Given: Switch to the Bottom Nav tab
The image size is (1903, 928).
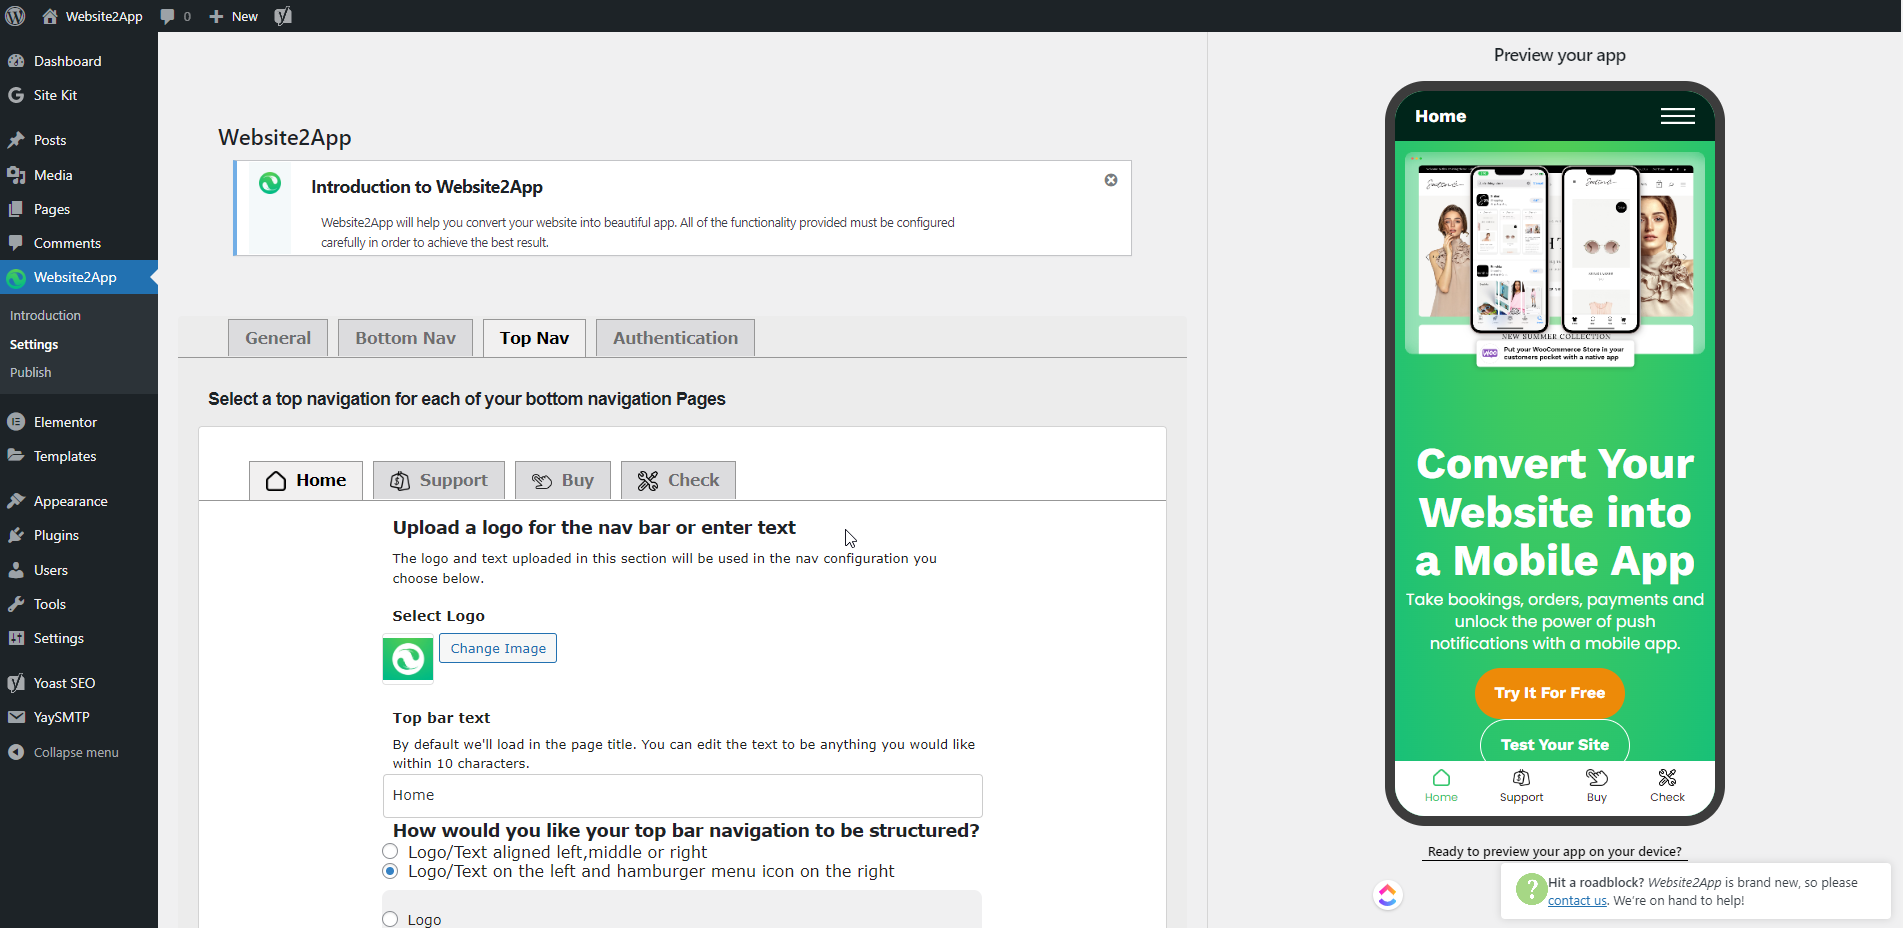Looking at the screenshot, I should point(405,338).
